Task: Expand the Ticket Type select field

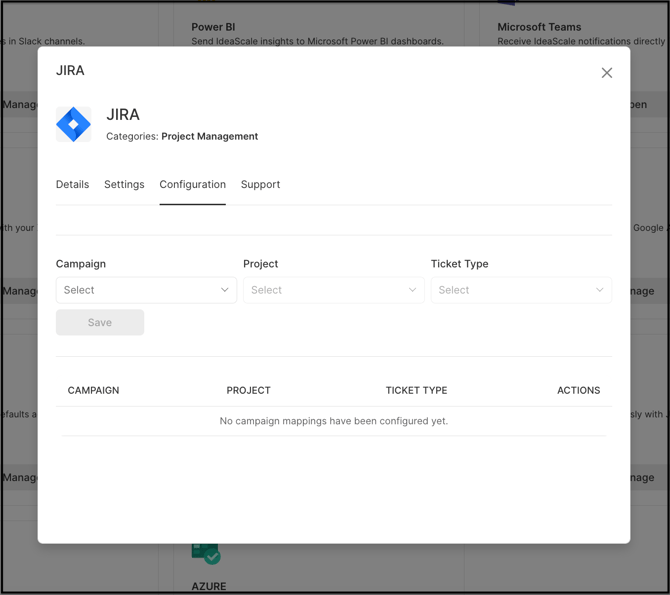Action: 514,290
